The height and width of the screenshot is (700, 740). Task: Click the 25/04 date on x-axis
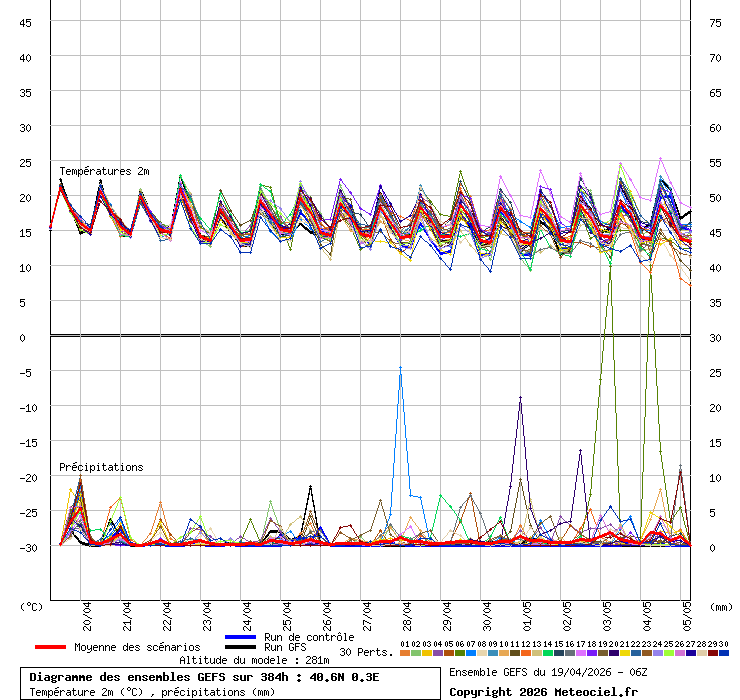pos(287,612)
